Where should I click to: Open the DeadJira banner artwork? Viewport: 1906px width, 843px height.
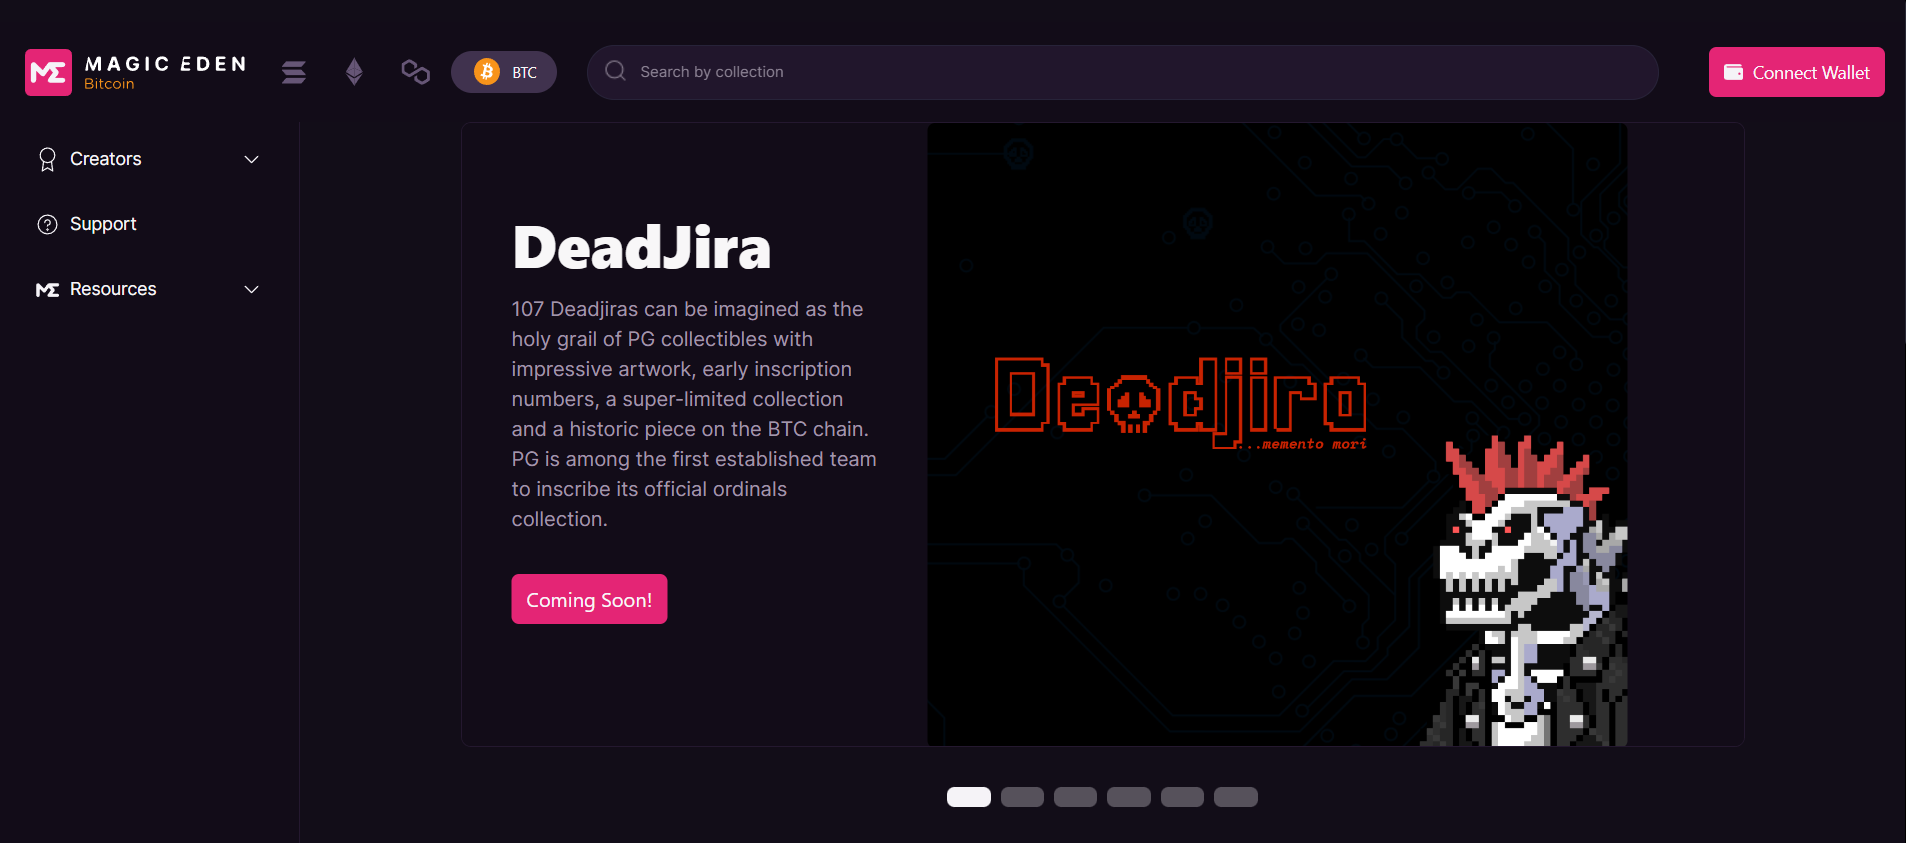(x=1277, y=434)
